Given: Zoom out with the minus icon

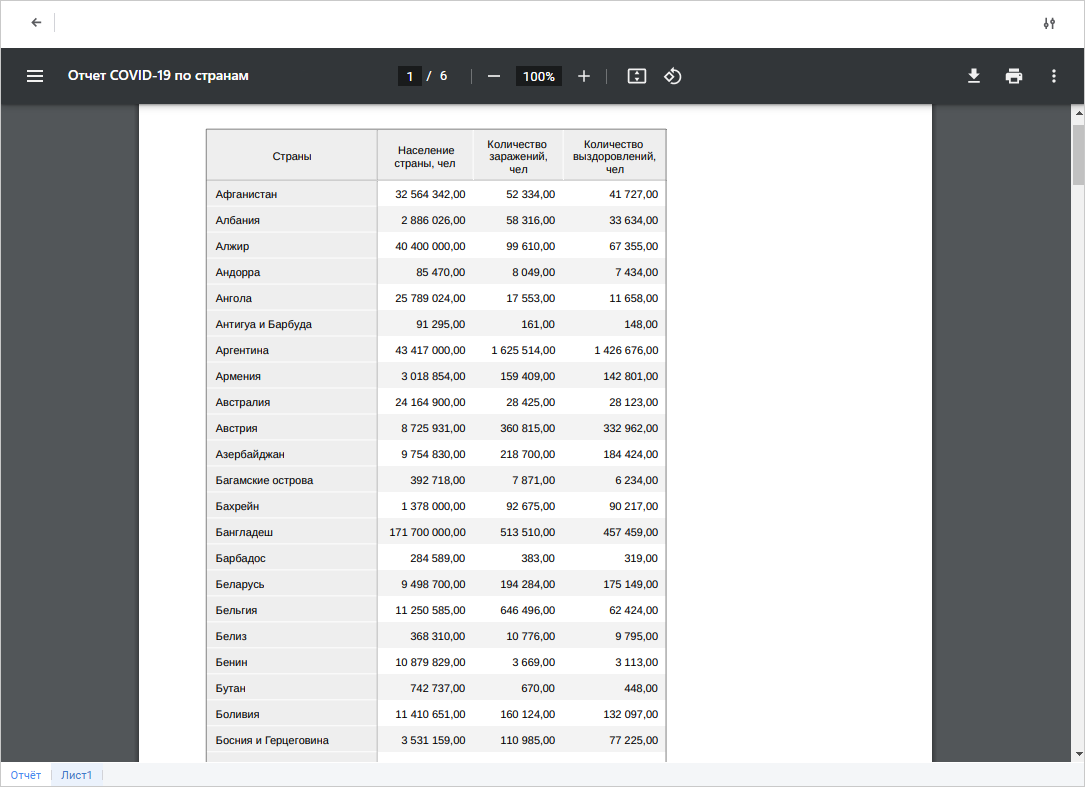Looking at the screenshot, I should click(x=493, y=76).
